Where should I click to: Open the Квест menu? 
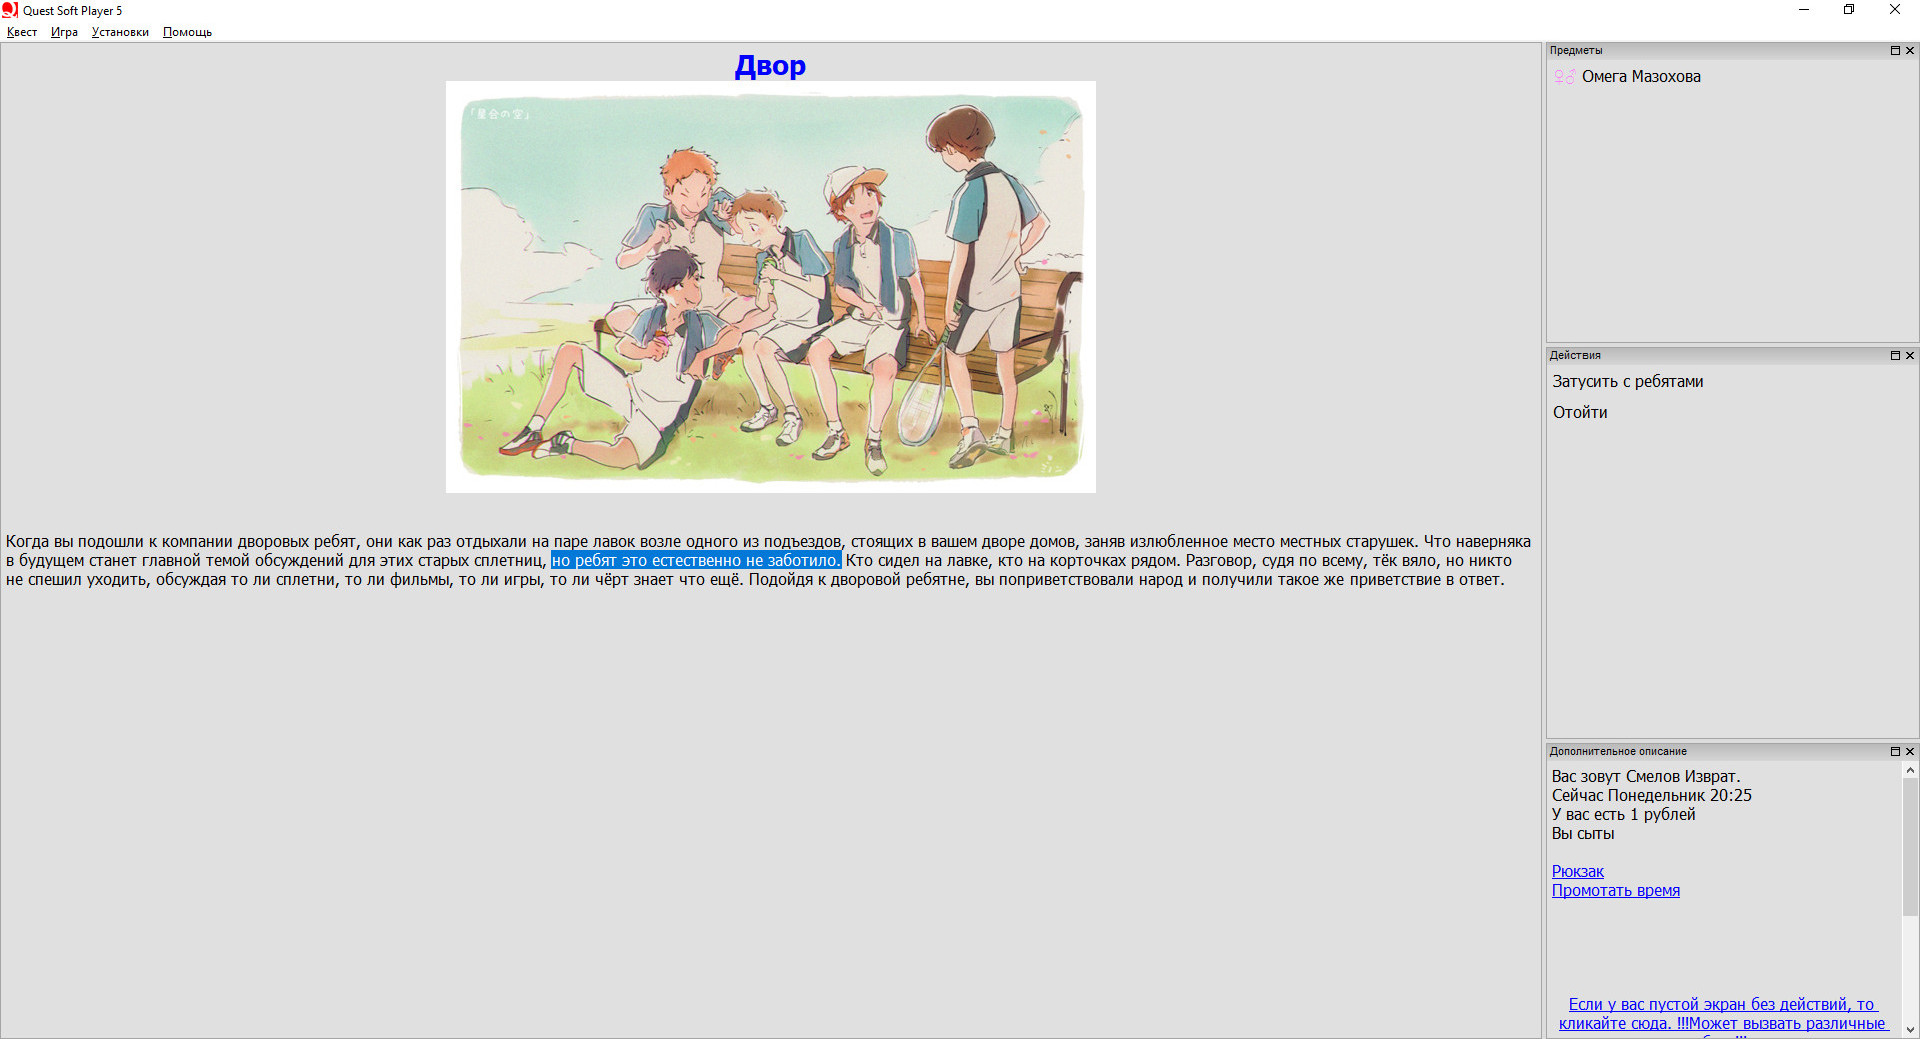click(22, 32)
